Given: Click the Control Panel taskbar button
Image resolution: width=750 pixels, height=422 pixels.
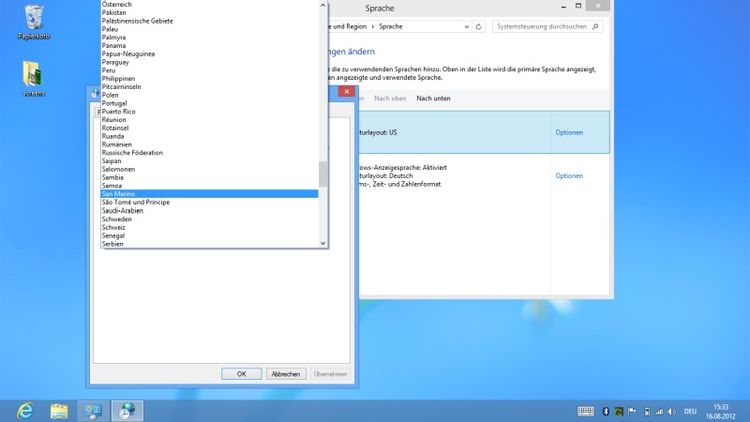Looking at the screenshot, I should coord(93,410).
